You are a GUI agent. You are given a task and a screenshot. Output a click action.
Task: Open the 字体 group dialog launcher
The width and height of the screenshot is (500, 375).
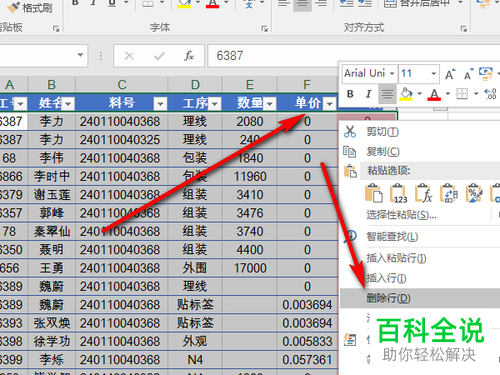pyautogui.click(x=264, y=29)
